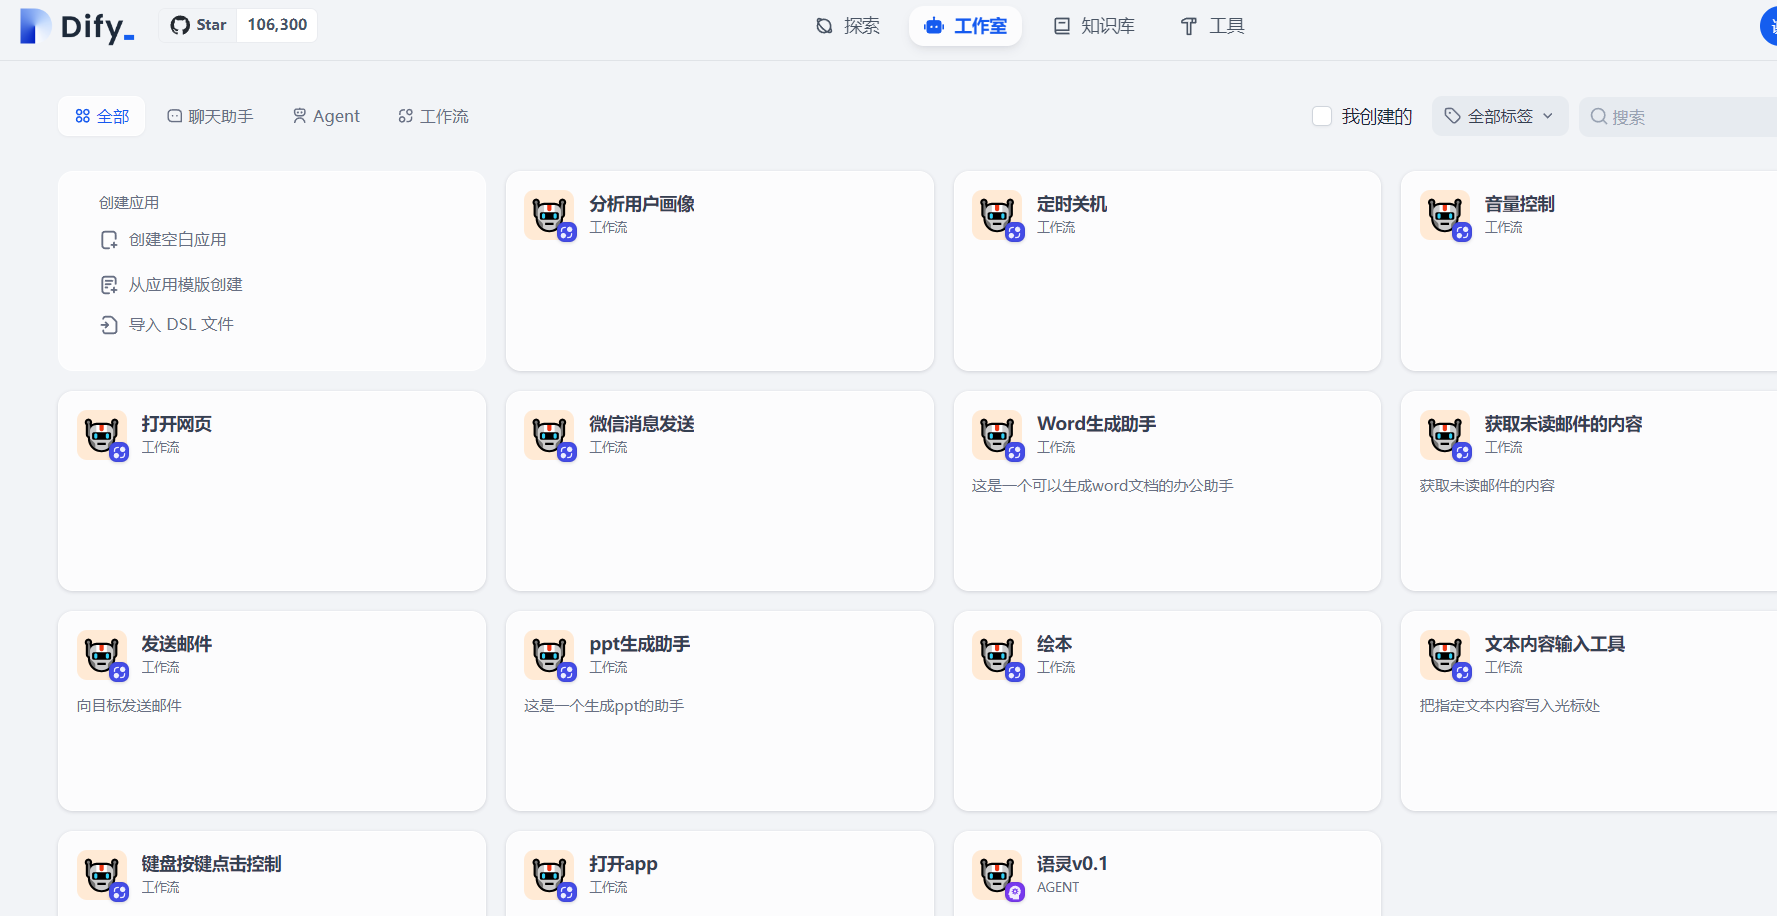Open the 全部标签 dropdown

coord(1500,116)
